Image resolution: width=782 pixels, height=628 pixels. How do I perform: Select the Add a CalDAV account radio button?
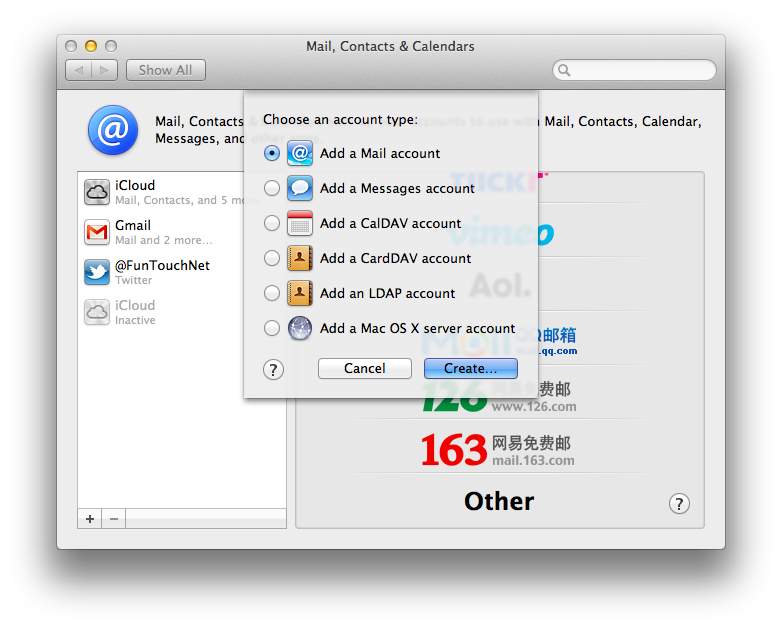[272, 223]
